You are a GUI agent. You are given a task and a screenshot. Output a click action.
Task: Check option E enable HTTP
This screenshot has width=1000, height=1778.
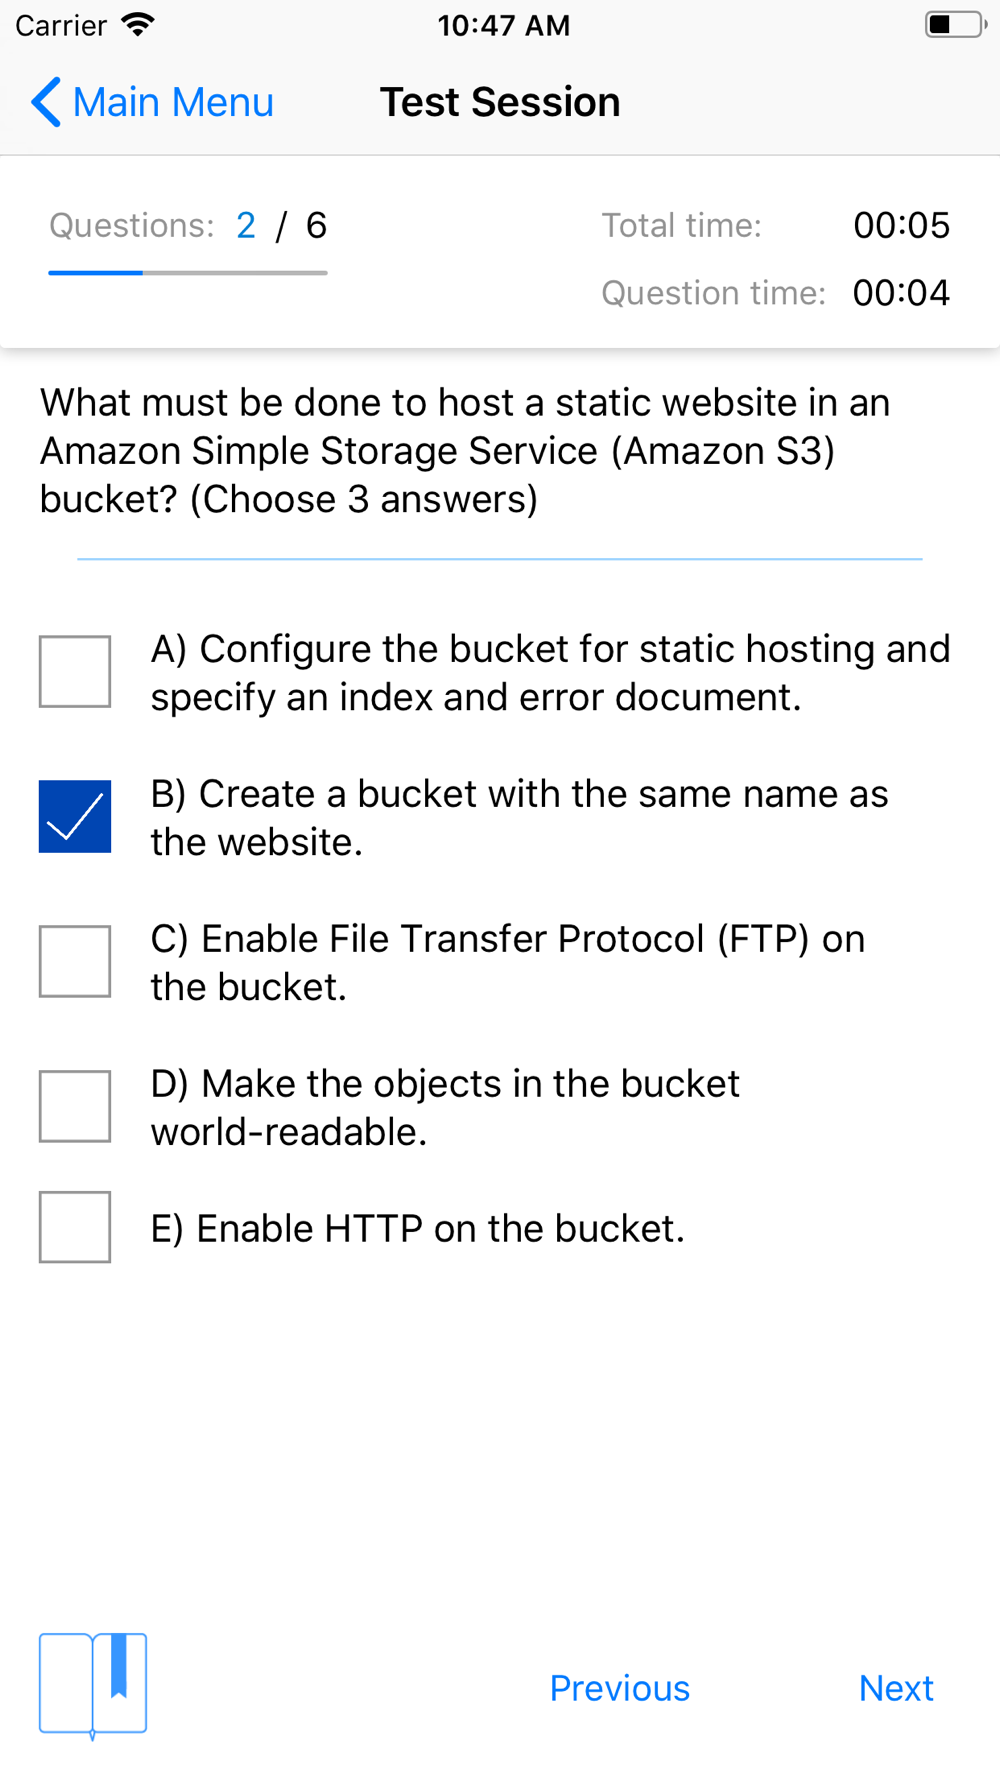pyautogui.click(x=75, y=1227)
